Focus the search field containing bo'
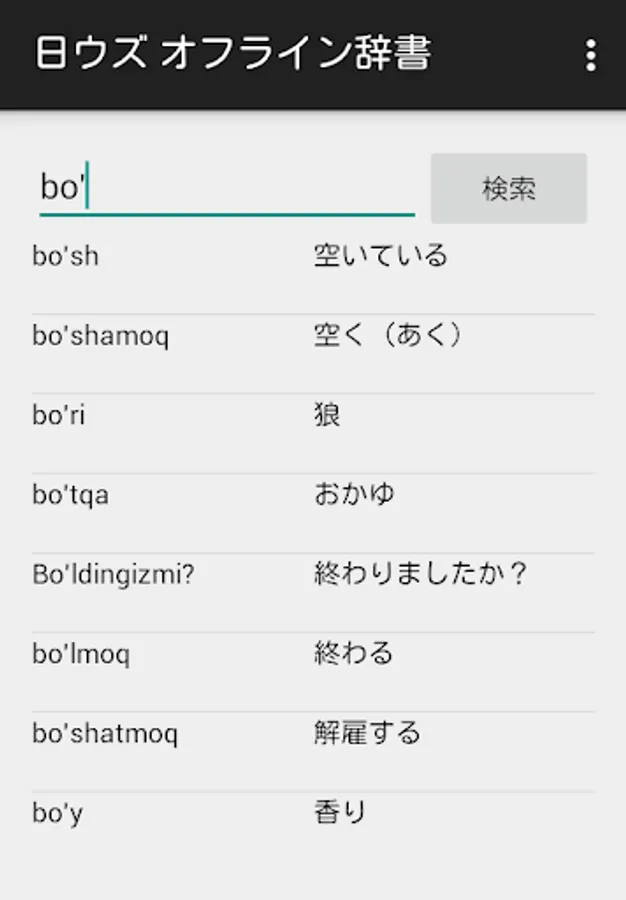This screenshot has height=900, width=626. click(x=227, y=188)
